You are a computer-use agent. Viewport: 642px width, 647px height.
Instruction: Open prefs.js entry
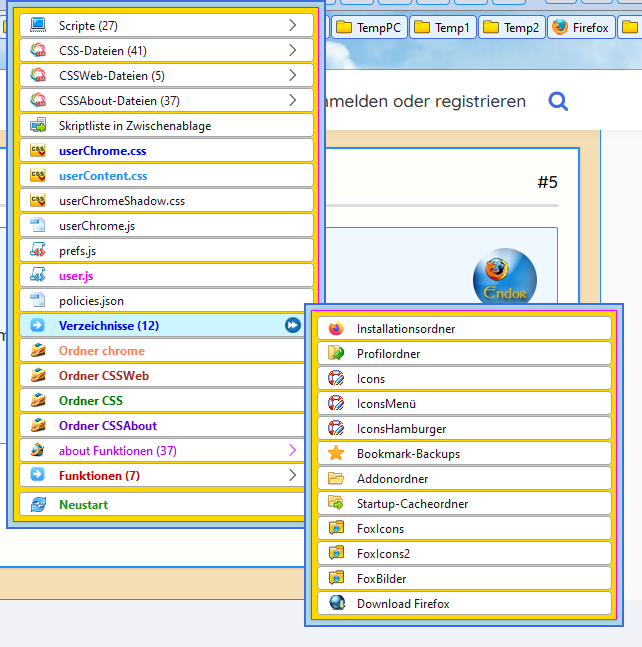point(166,250)
